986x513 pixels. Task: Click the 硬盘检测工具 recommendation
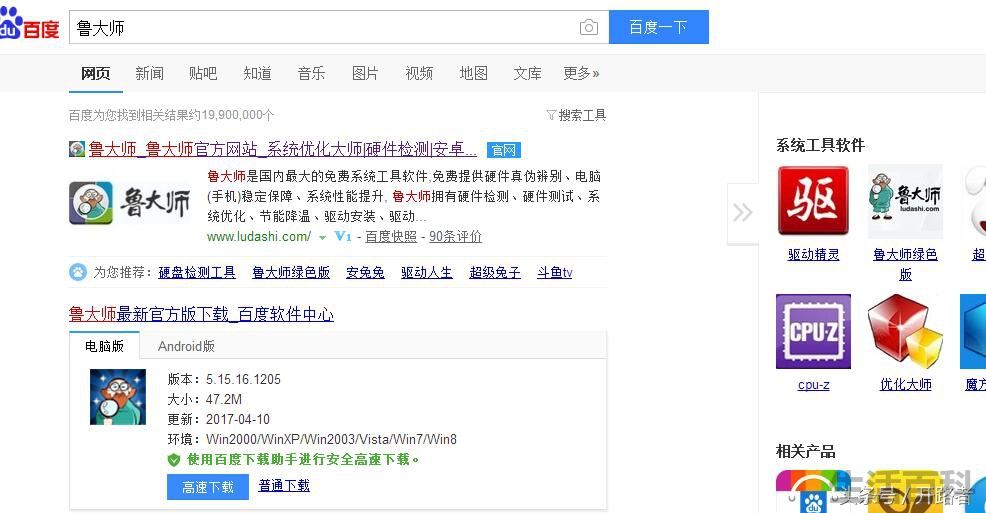pos(197,272)
